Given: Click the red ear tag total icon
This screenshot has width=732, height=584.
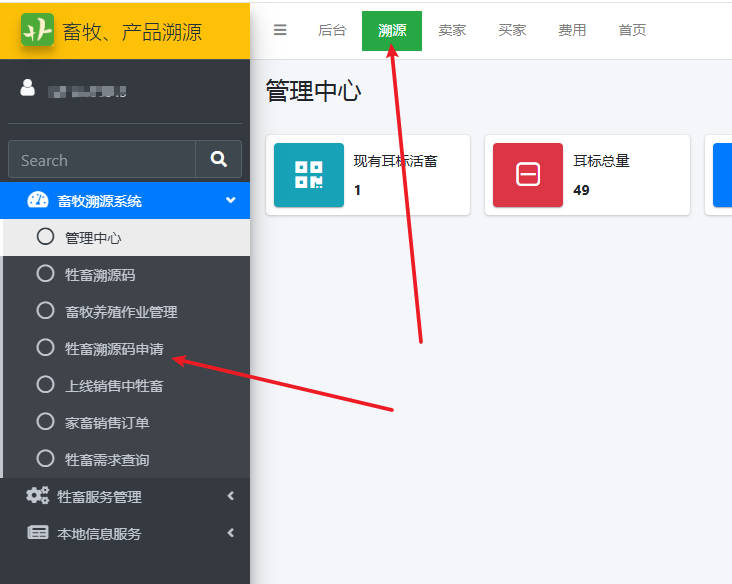Looking at the screenshot, I should tap(528, 175).
